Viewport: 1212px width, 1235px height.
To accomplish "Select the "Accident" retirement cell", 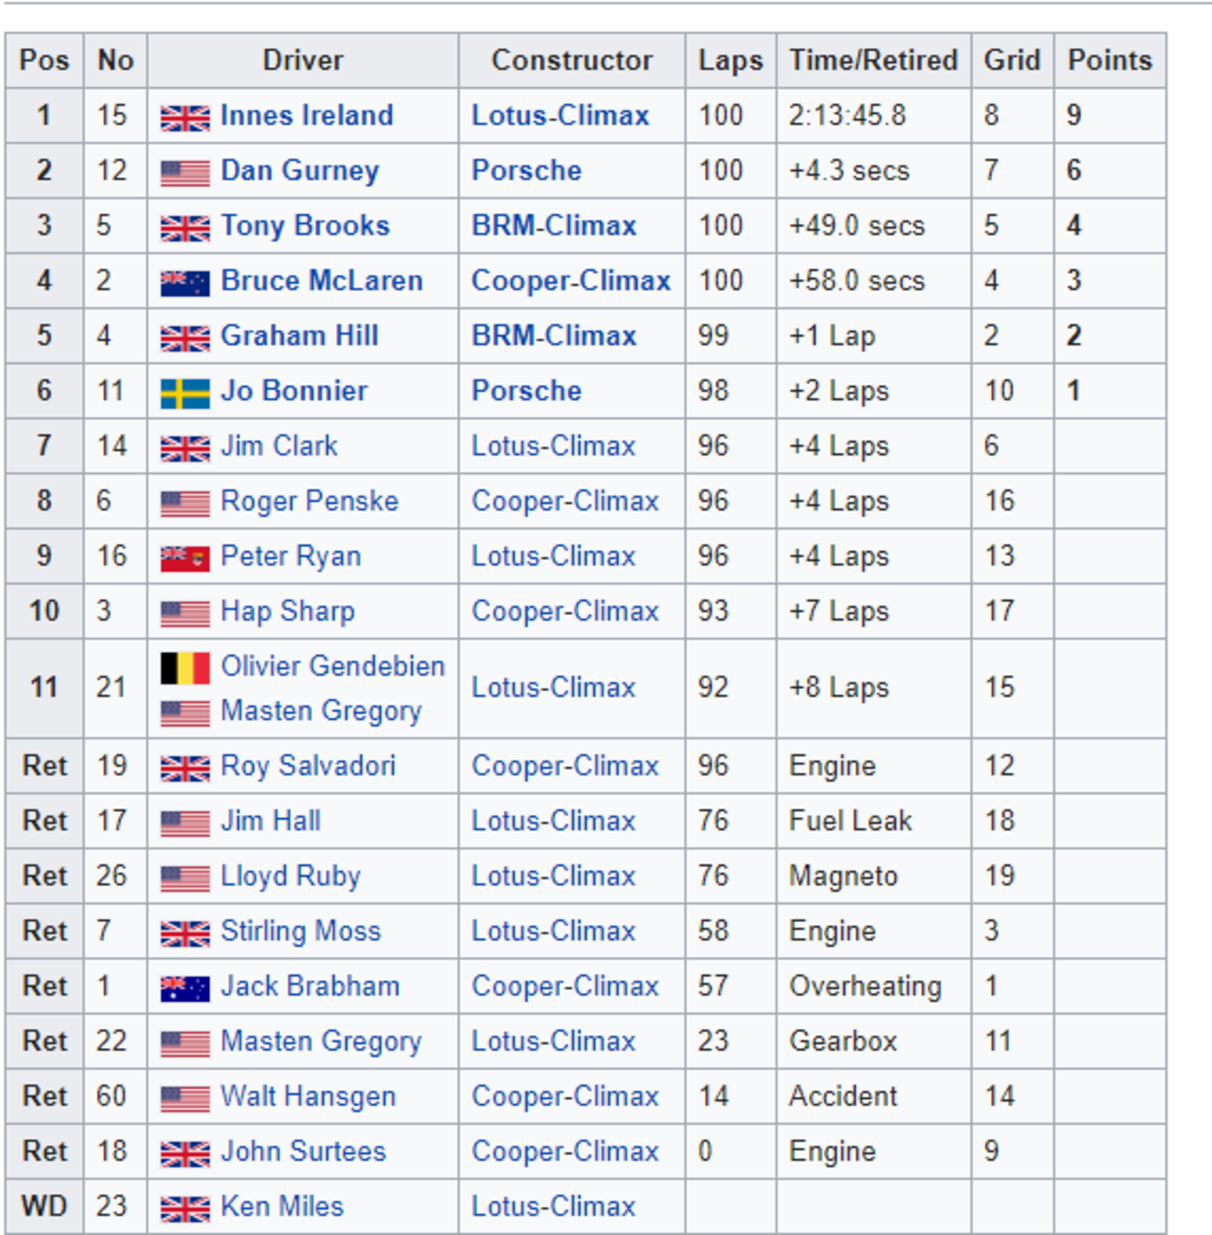I will coord(874,1096).
